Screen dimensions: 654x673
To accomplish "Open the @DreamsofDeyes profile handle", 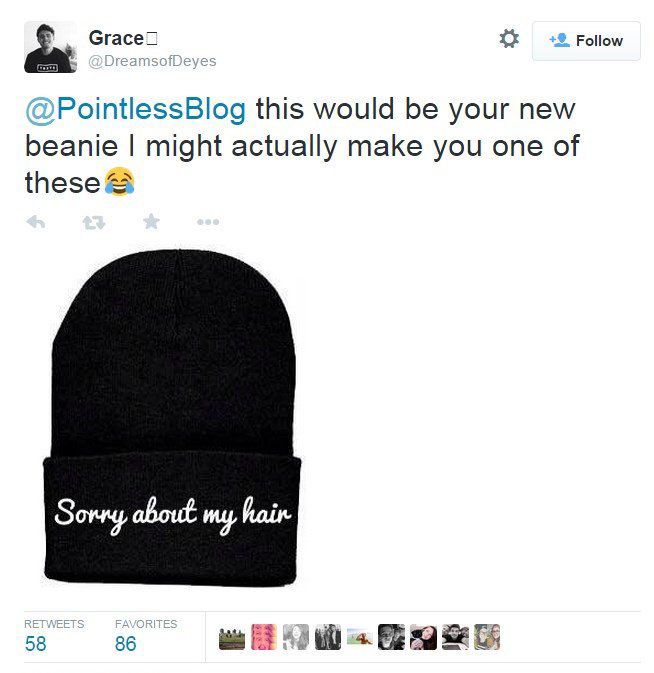I will [152, 61].
